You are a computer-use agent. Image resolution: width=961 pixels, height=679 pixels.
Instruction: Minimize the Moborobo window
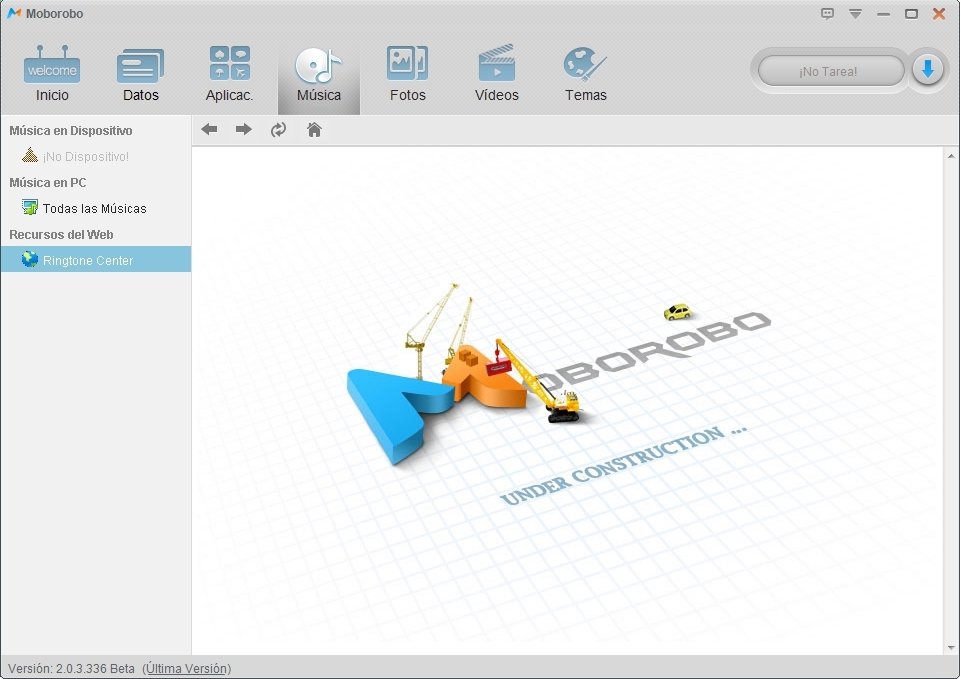pos(883,14)
